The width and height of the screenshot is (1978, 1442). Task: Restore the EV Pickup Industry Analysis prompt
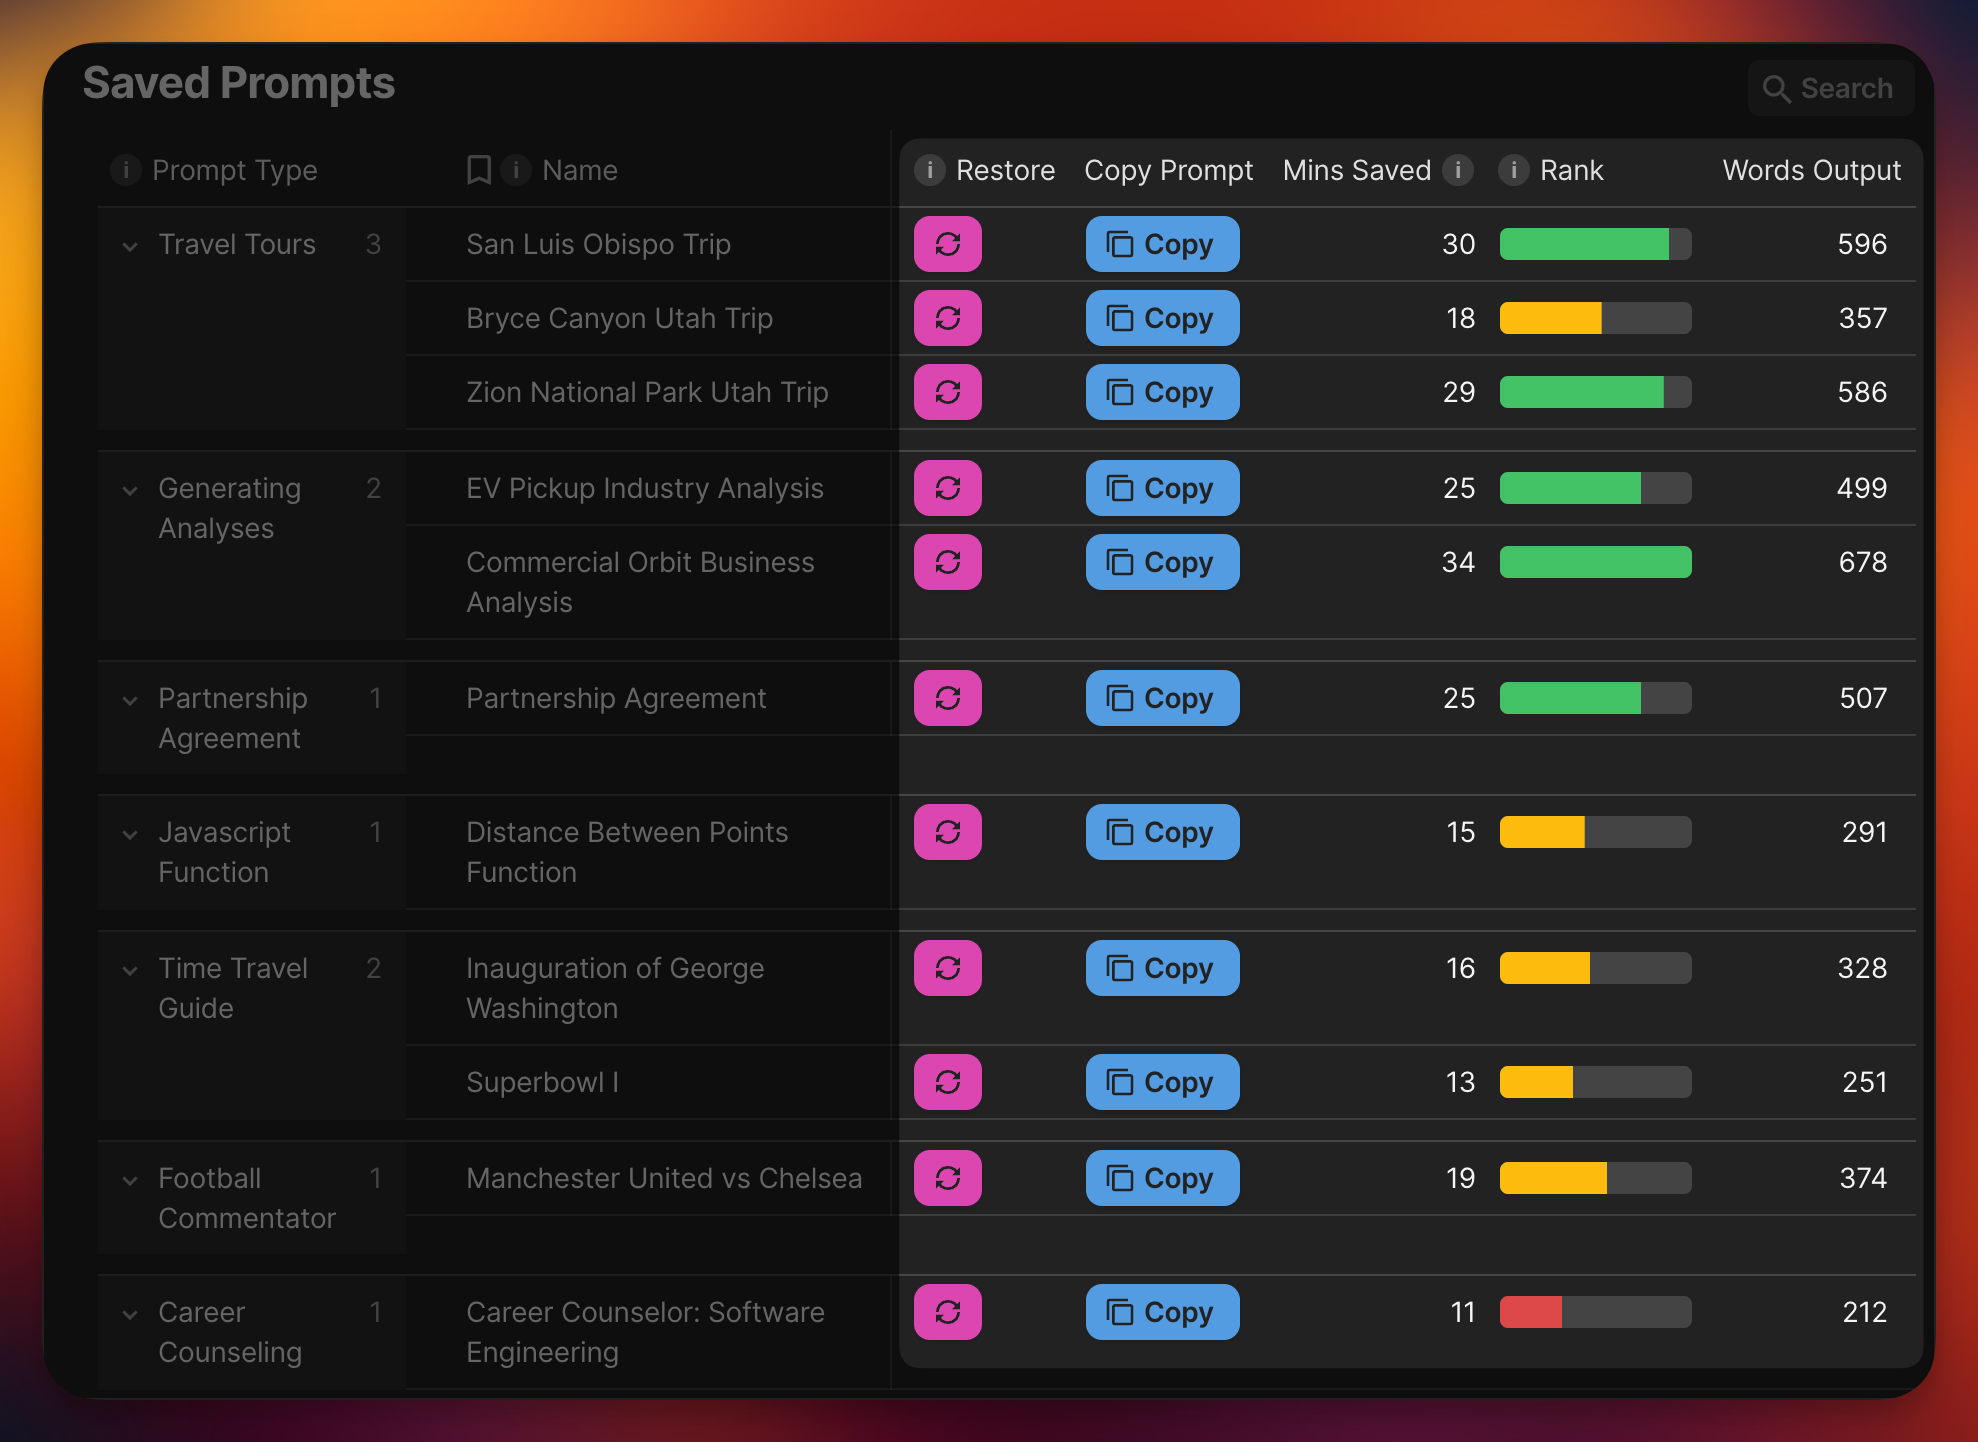pos(947,488)
